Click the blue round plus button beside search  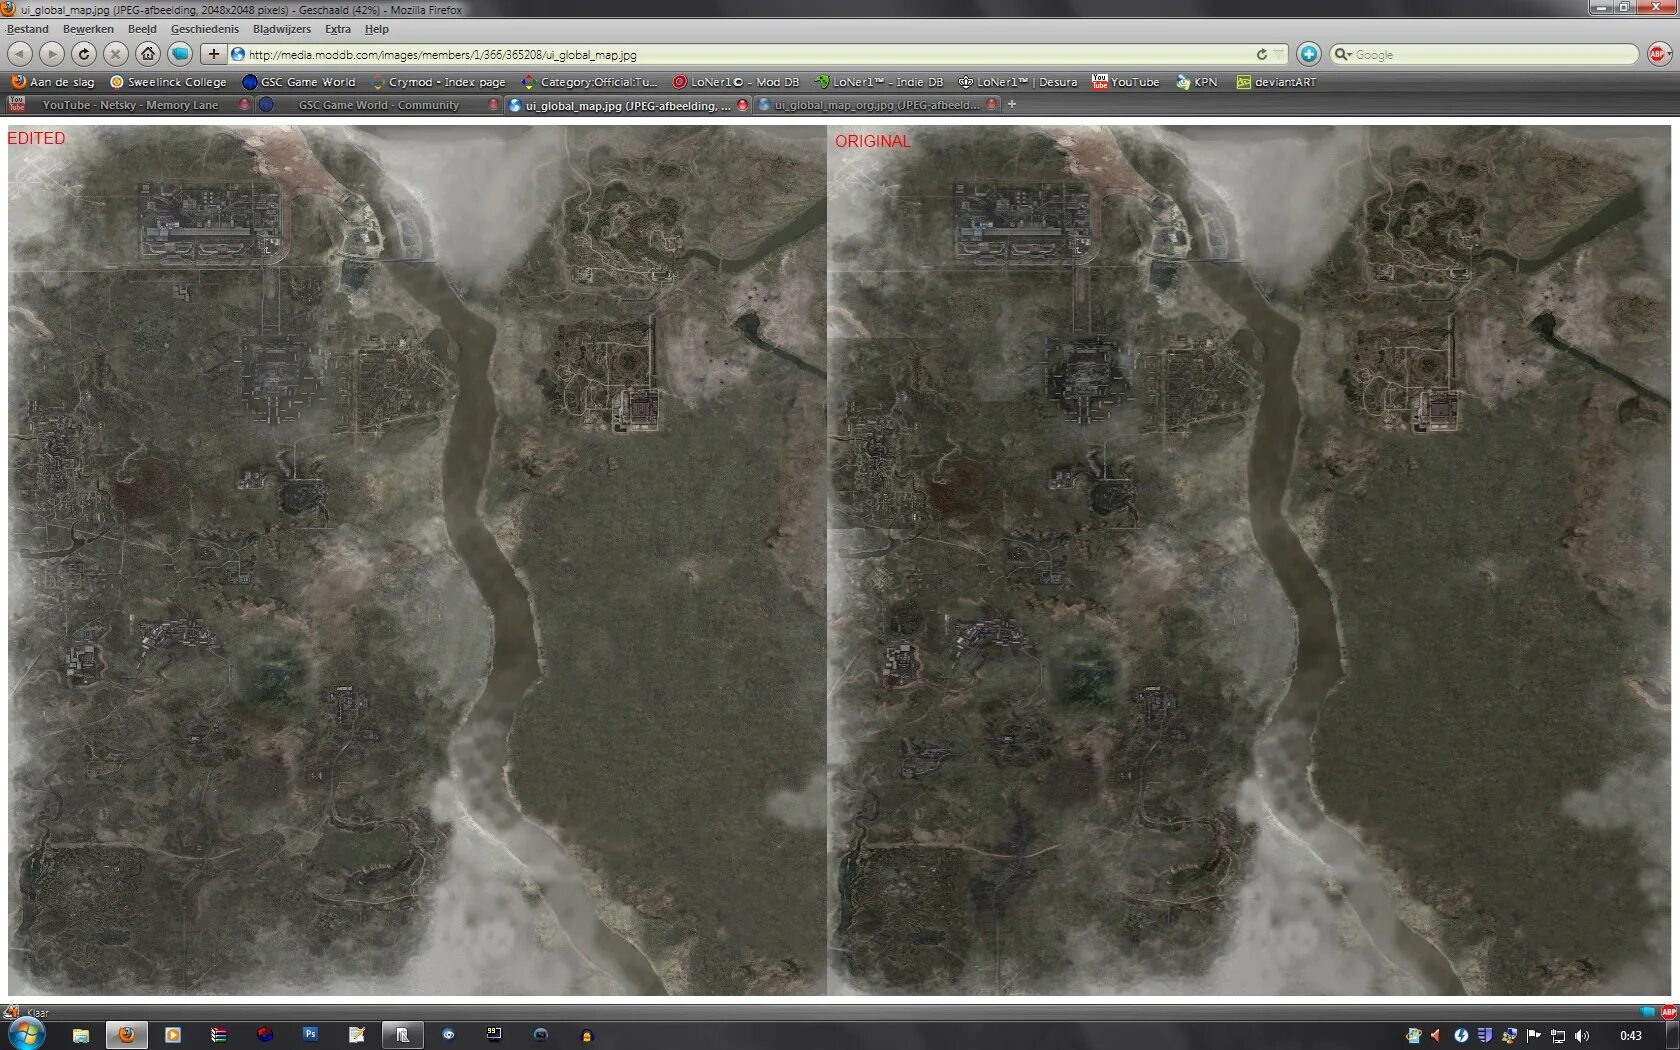[1308, 54]
